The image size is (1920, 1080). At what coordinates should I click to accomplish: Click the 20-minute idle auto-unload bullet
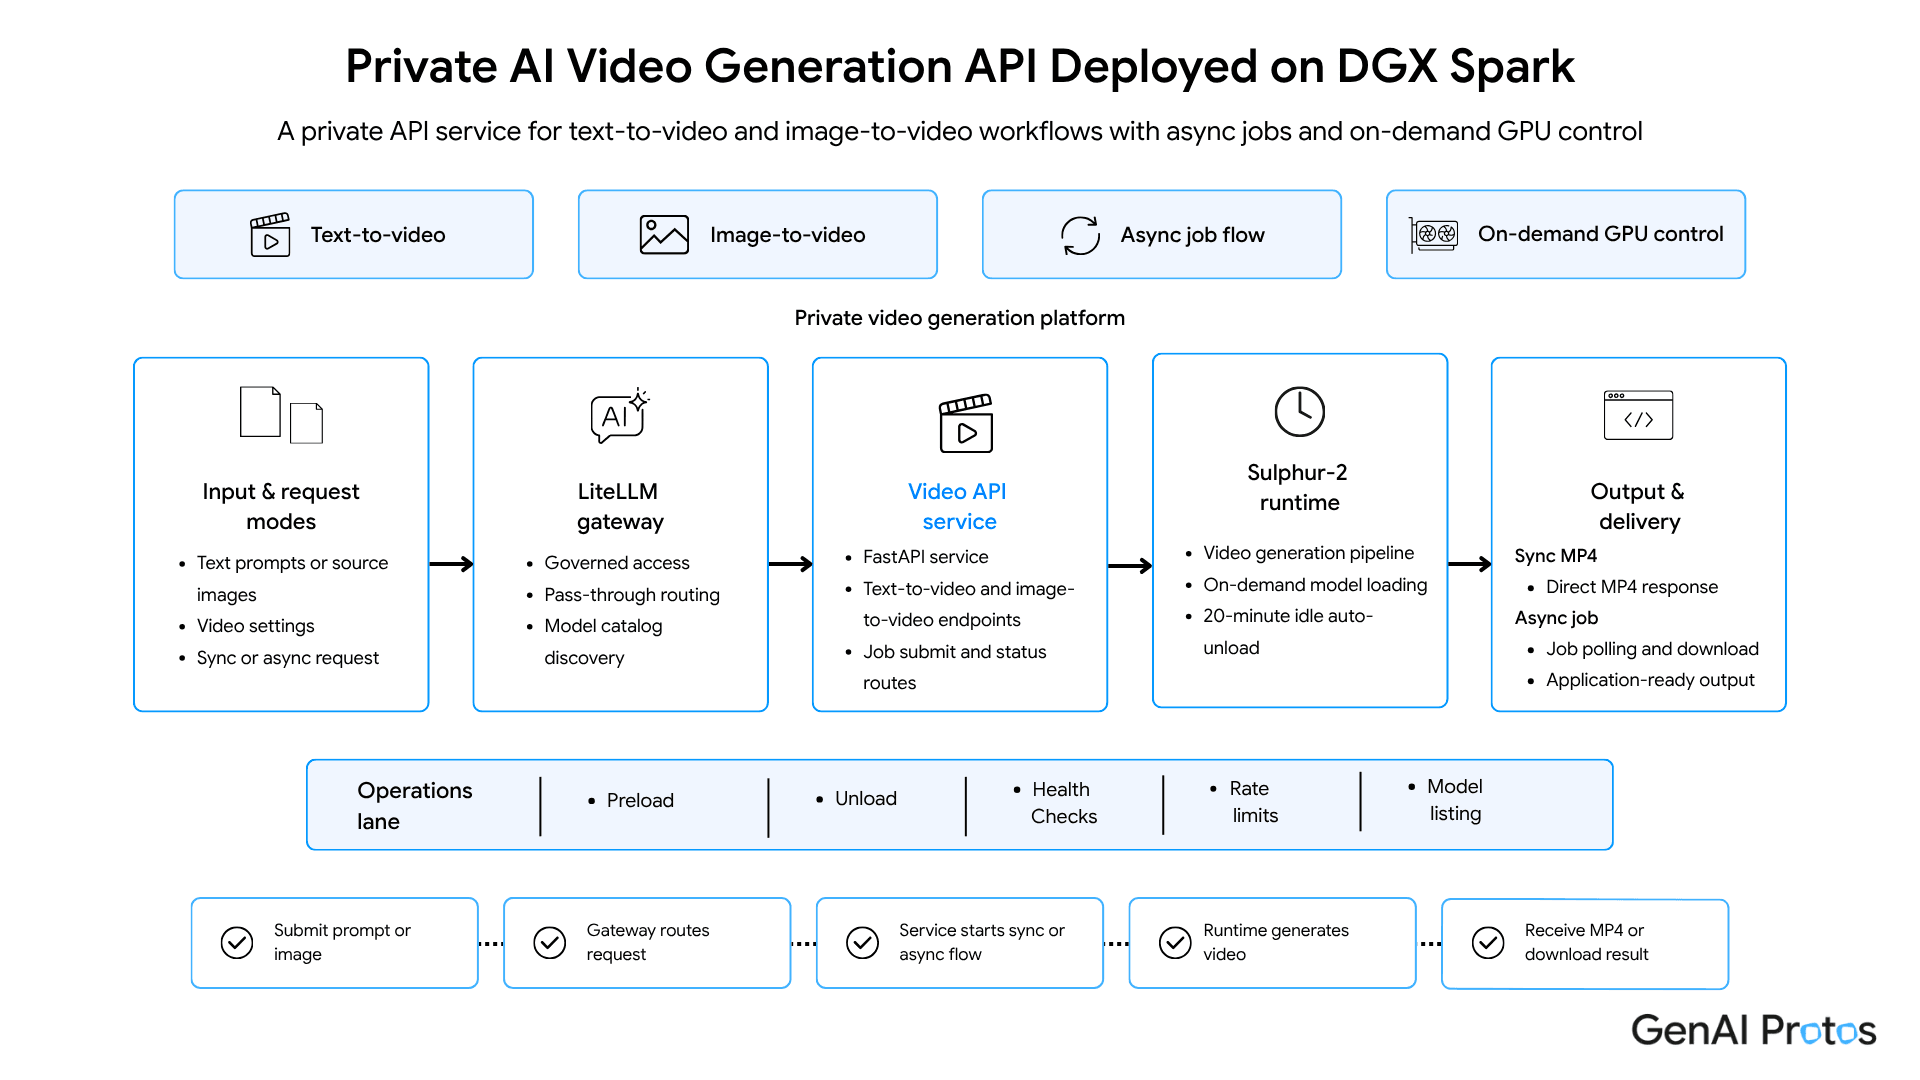click(1287, 631)
